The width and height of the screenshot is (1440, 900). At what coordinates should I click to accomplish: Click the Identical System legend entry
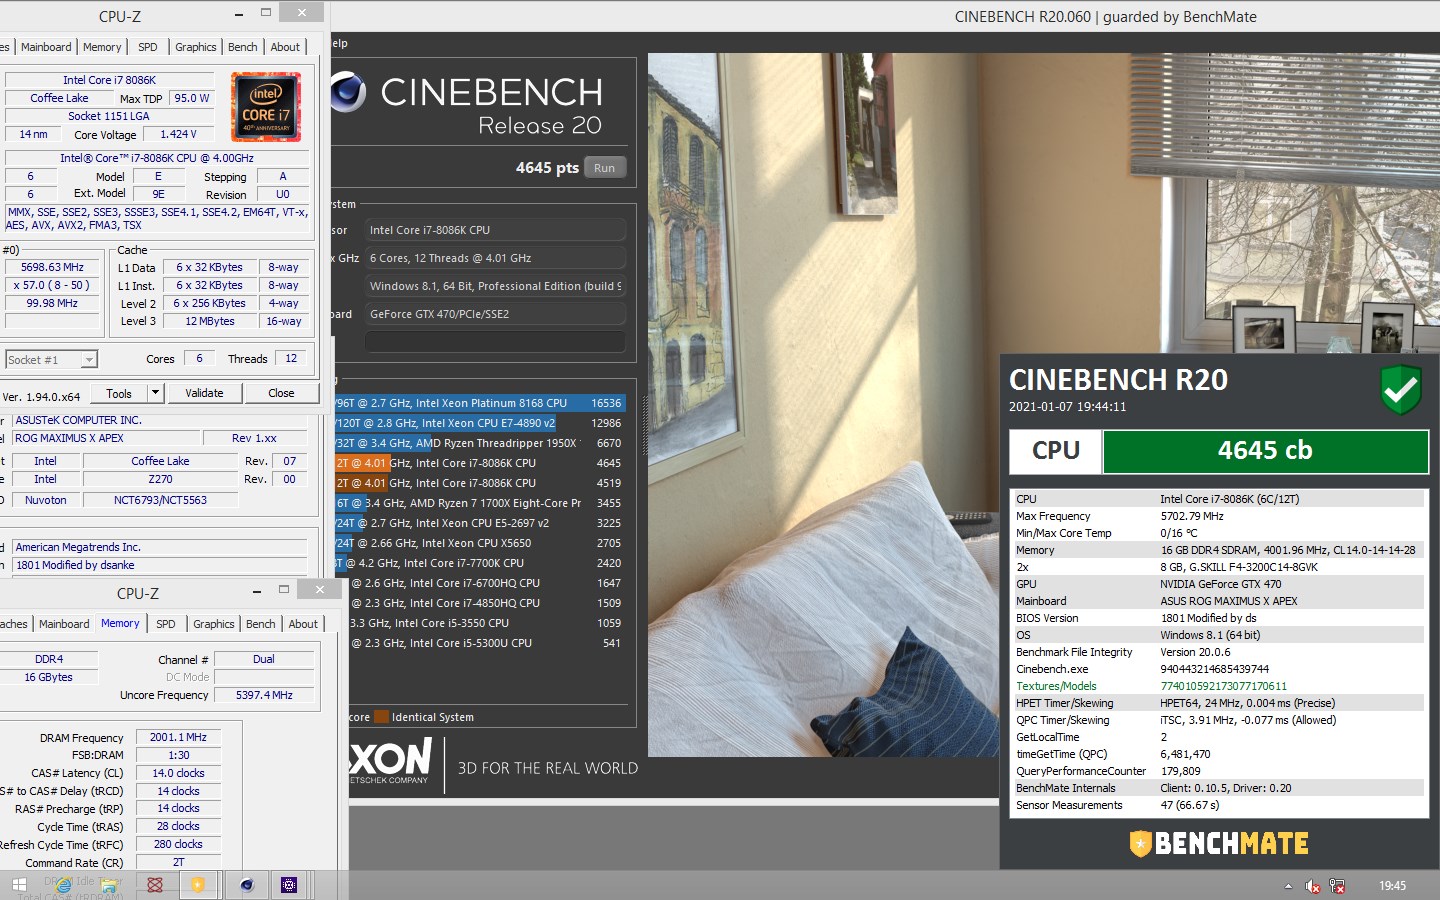[425, 717]
